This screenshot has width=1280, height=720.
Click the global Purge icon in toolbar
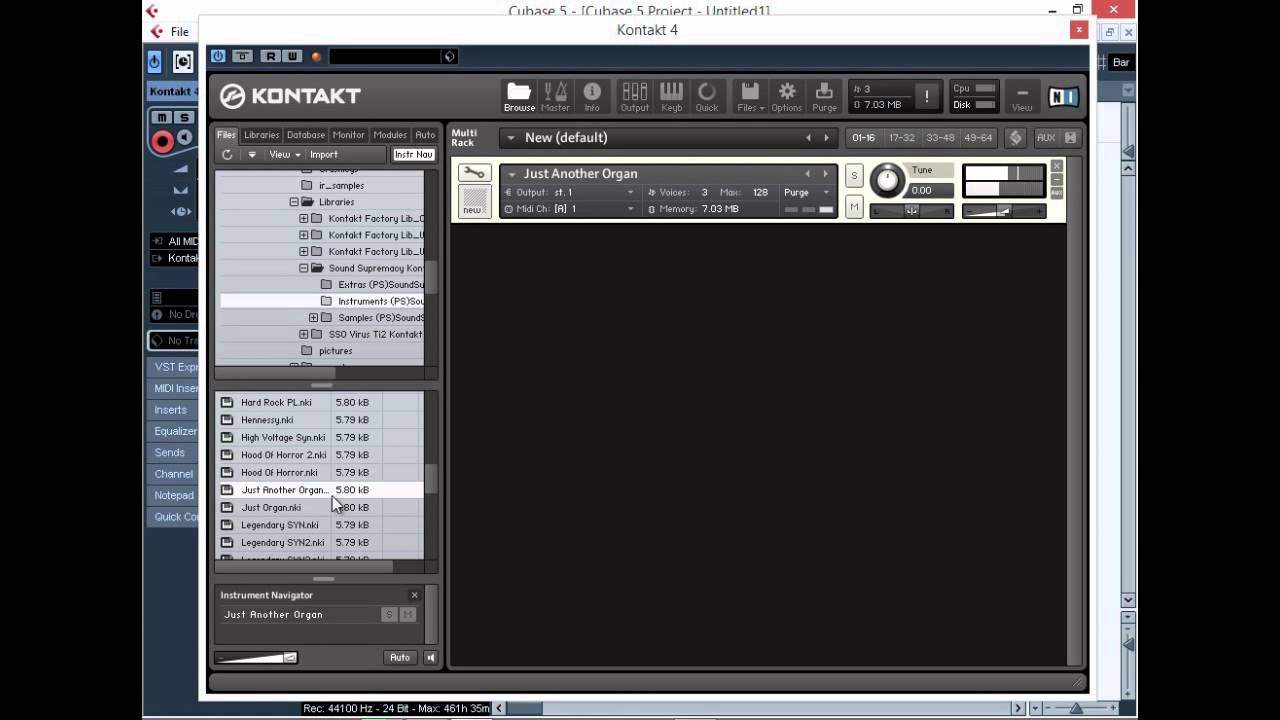tap(825, 96)
